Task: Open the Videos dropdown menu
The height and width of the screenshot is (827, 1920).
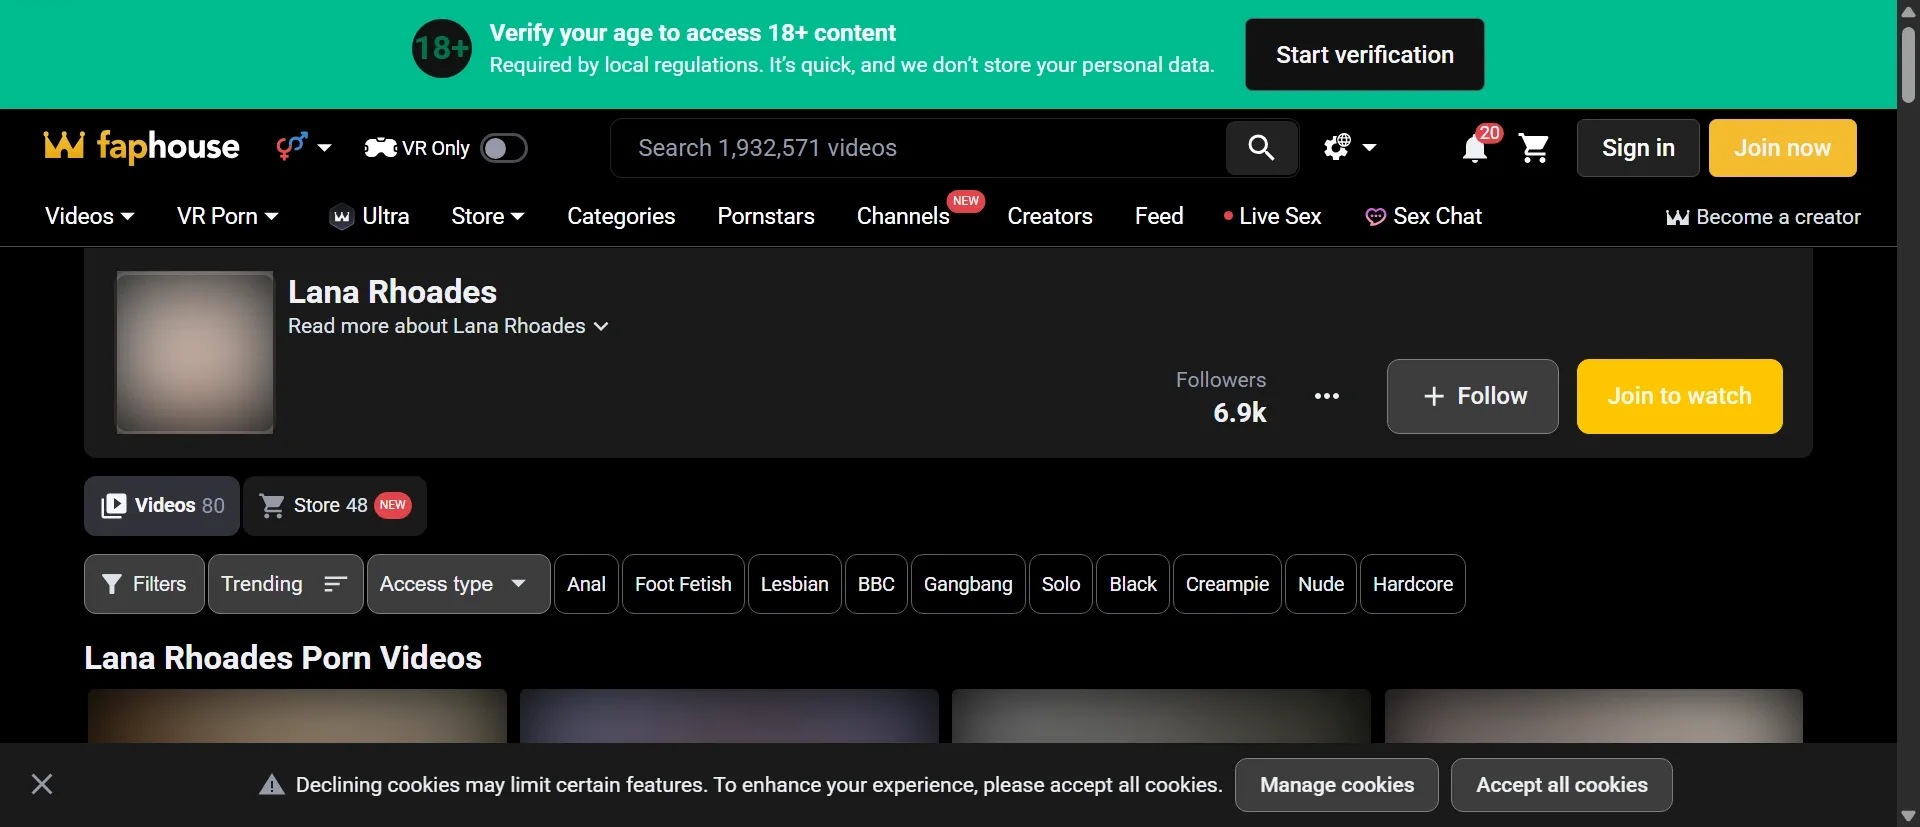Action: [89, 216]
